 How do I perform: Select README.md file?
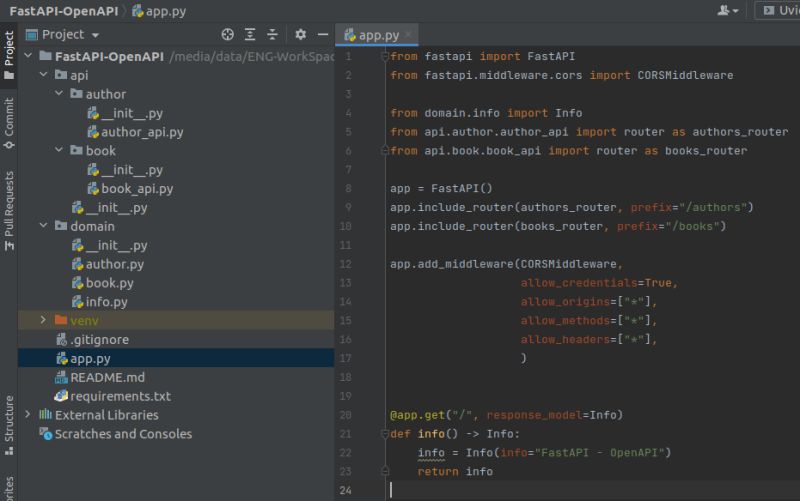(99, 377)
